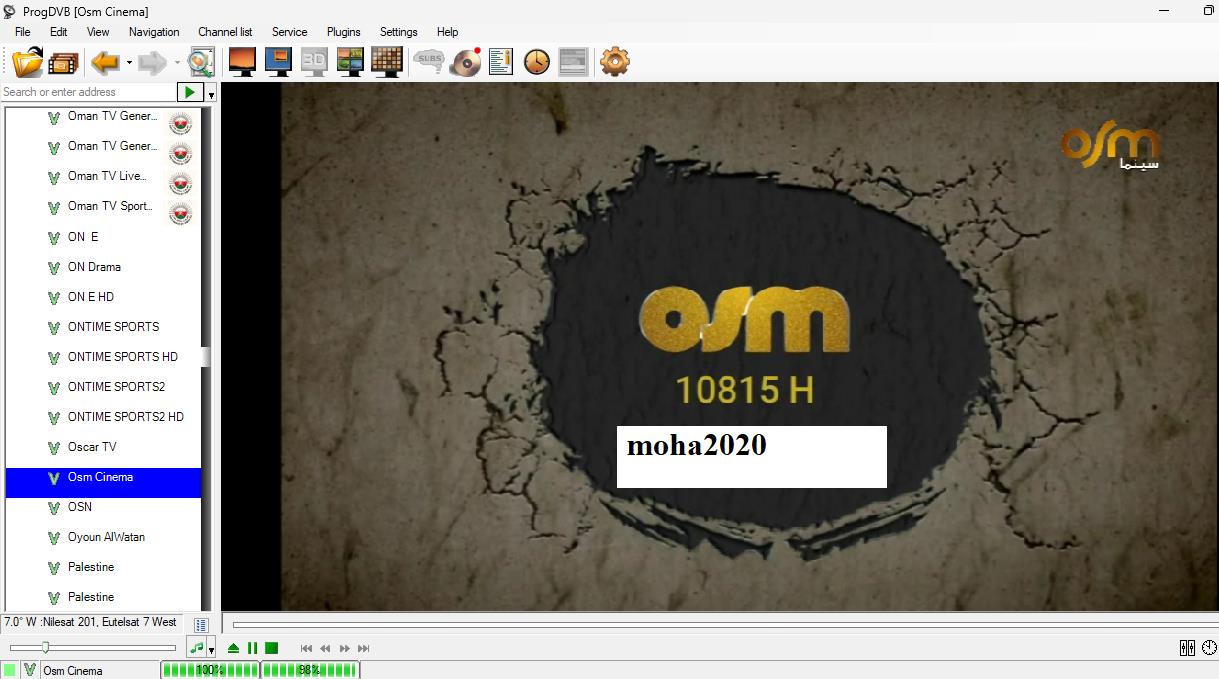The width and height of the screenshot is (1219, 679).
Task: Go forward with the grey right arrow
Action: [x=152, y=62]
